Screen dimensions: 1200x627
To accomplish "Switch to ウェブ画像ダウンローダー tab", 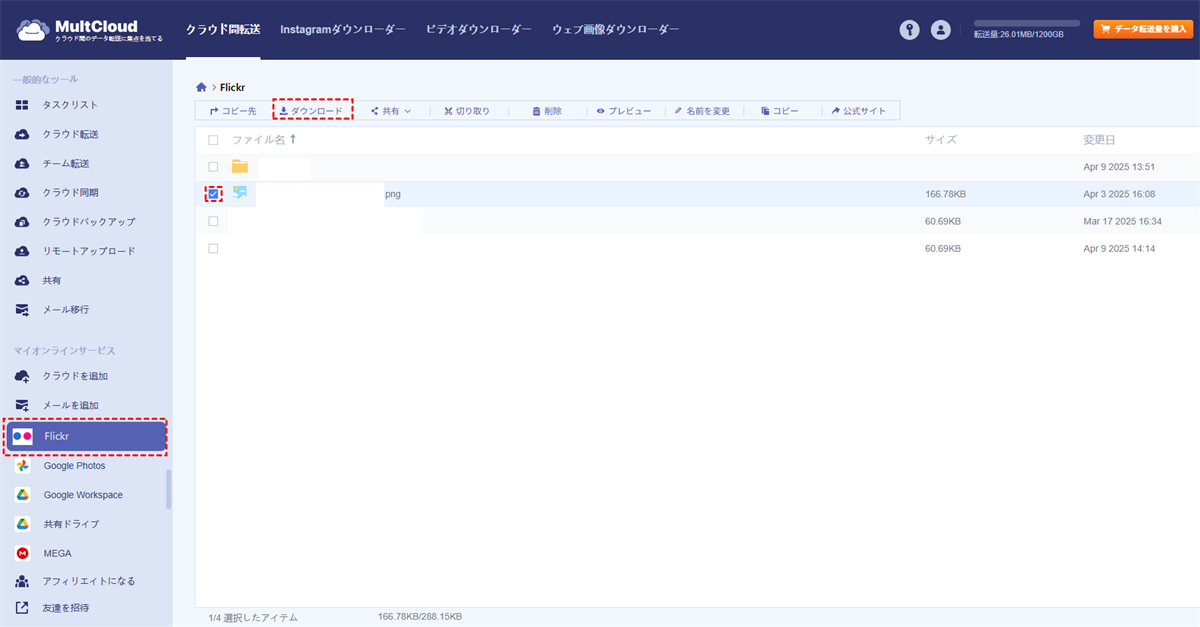I will click(x=616, y=30).
